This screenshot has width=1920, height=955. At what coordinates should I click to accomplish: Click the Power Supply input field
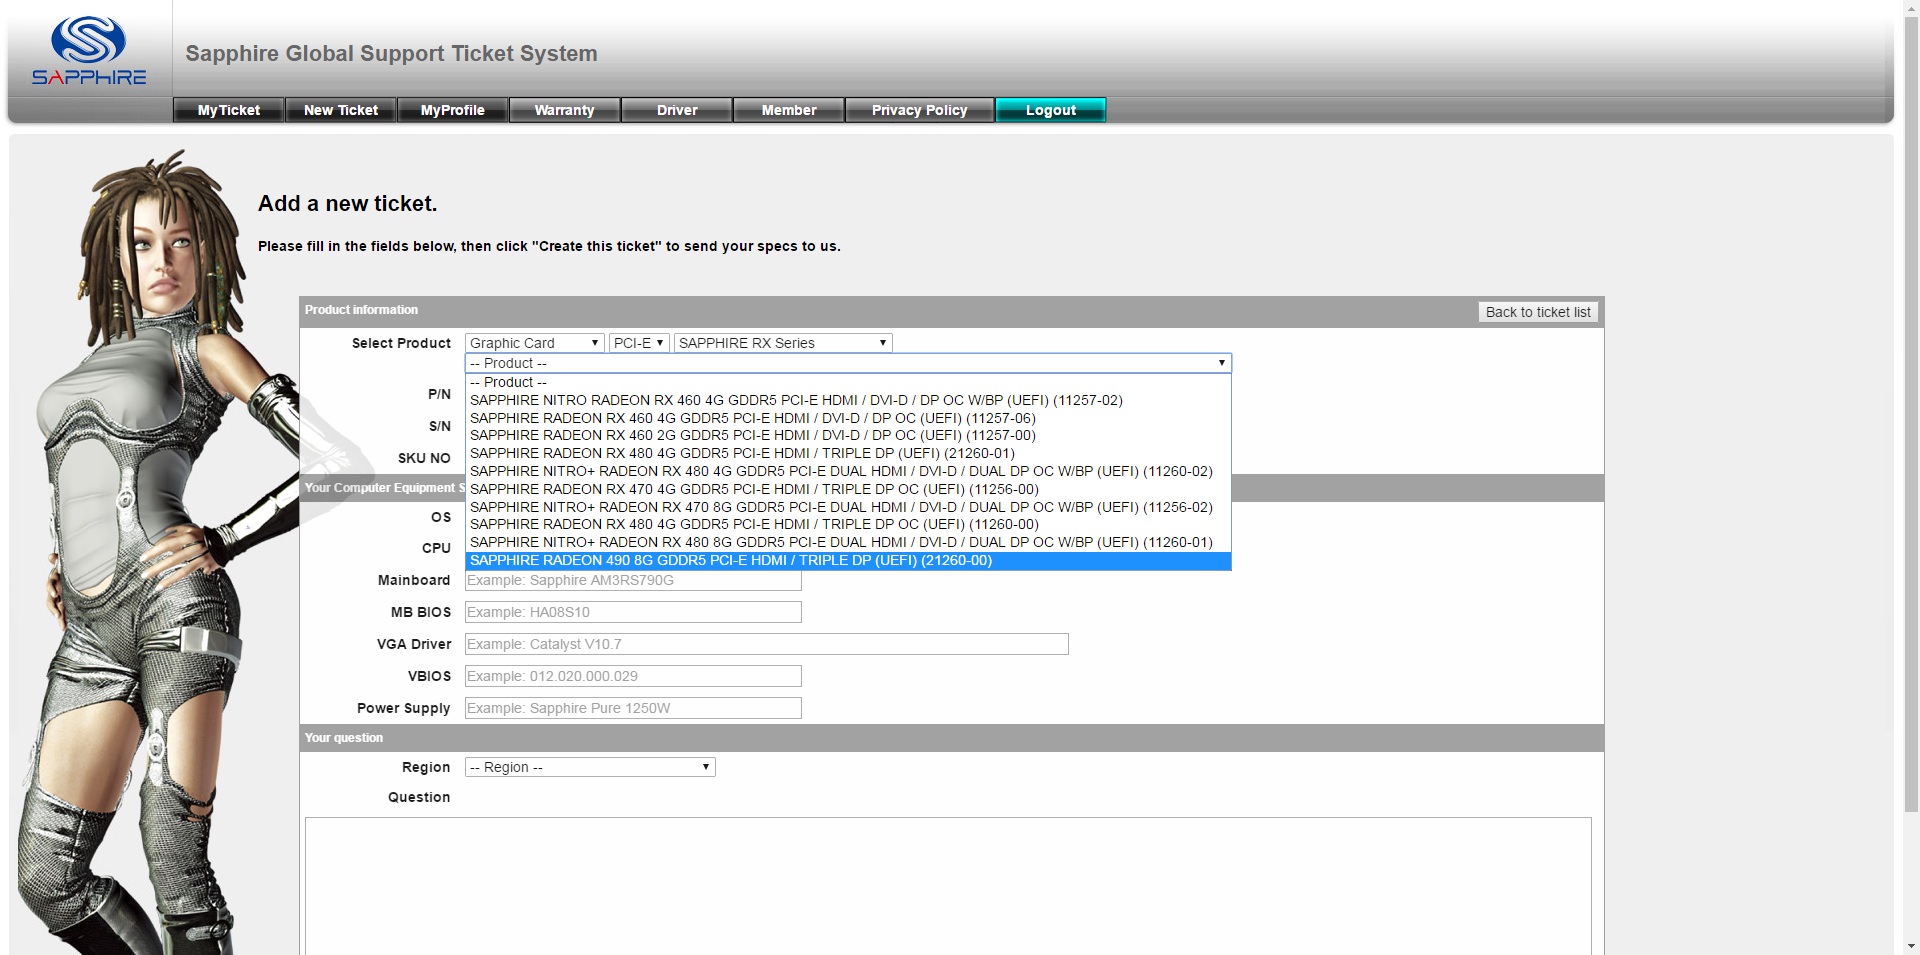(633, 708)
